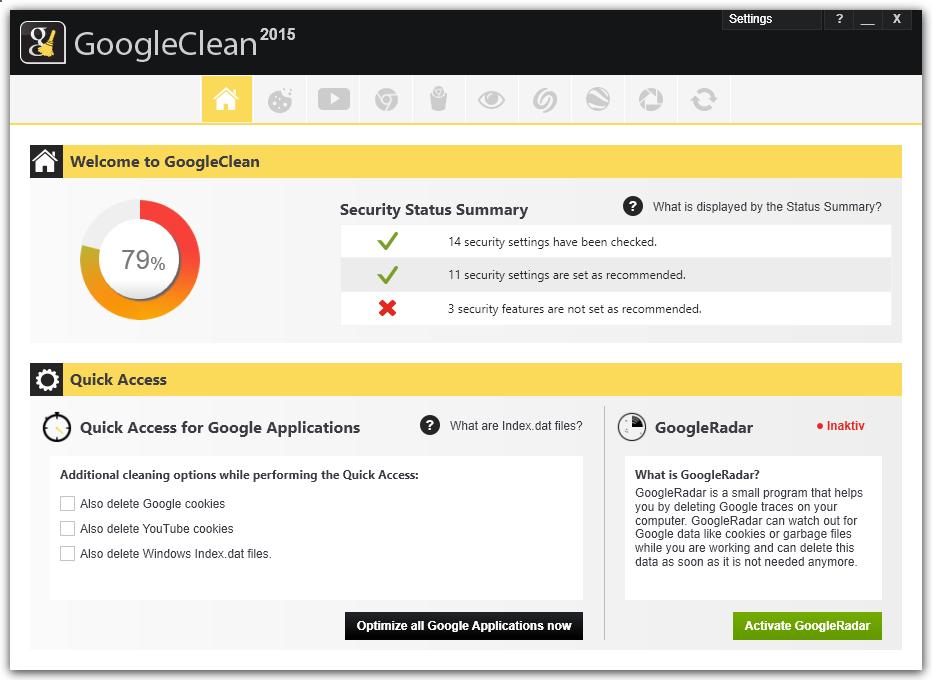Click Activate GoogleRadar button
This screenshot has width=932, height=680.
(807, 625)
